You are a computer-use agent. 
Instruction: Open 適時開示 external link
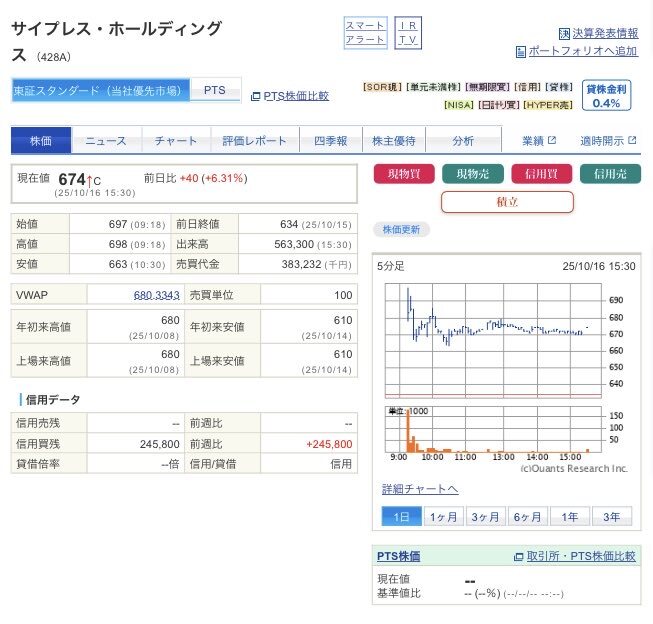608,141
